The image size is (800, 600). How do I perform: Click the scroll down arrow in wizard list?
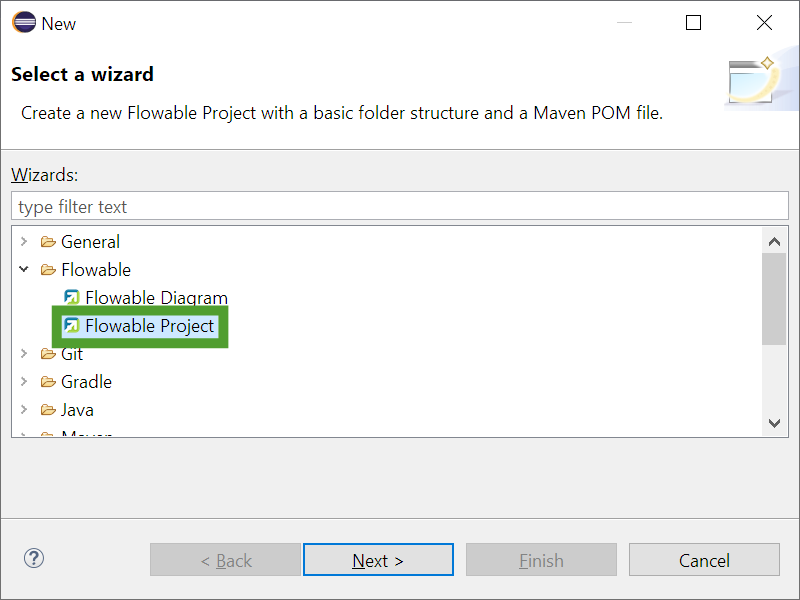point(774,423)
